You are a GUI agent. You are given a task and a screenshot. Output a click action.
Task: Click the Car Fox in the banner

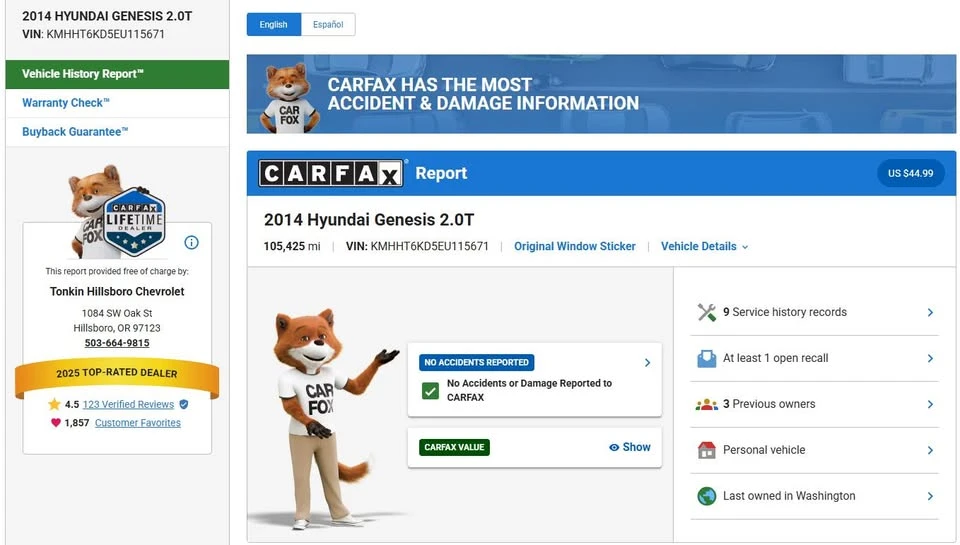(289, 97)
